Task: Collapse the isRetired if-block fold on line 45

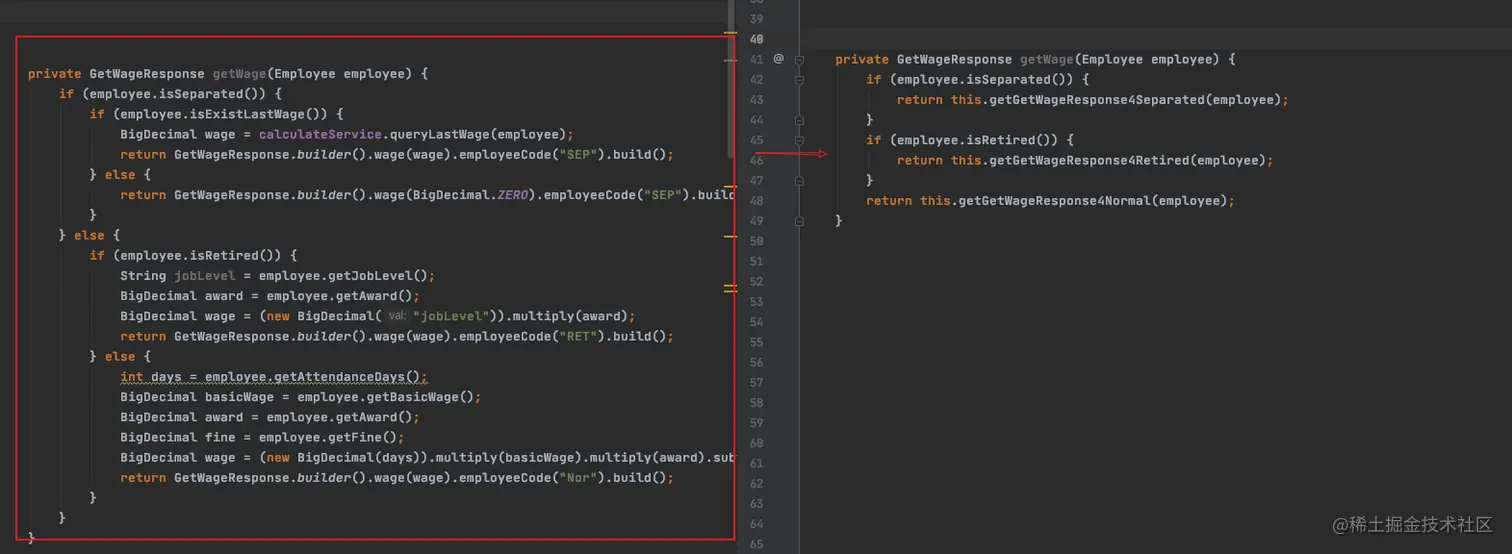Action: coord(799,141)
